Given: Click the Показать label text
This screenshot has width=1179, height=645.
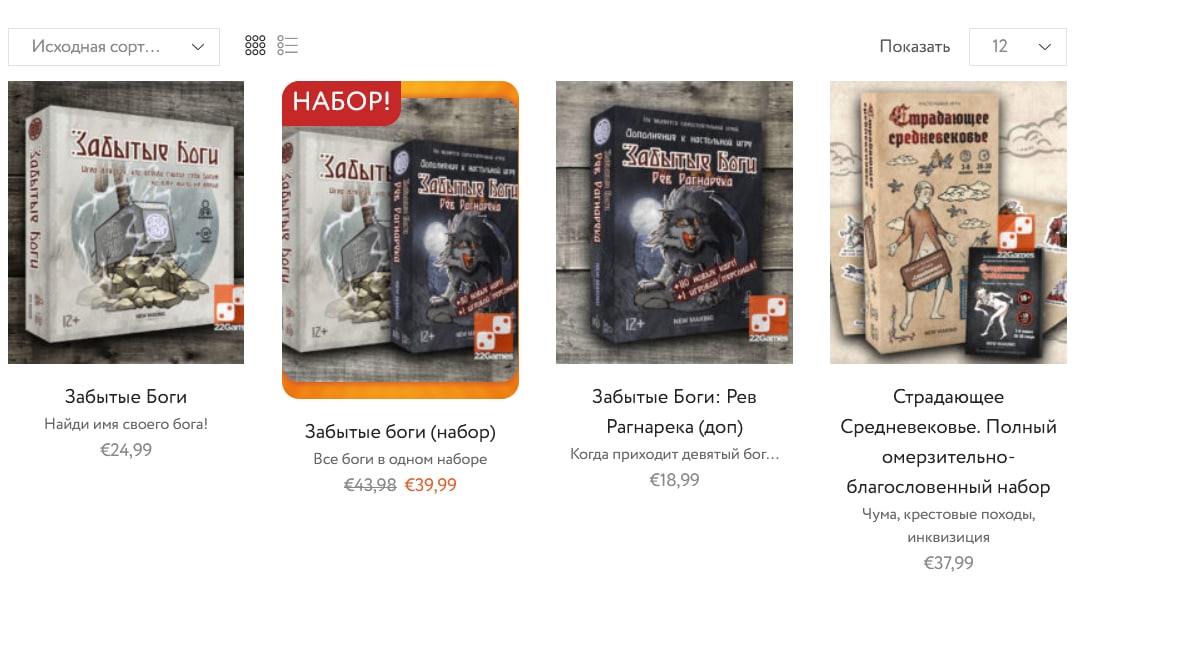Looking at the screenshot, I should click(914, 47).
